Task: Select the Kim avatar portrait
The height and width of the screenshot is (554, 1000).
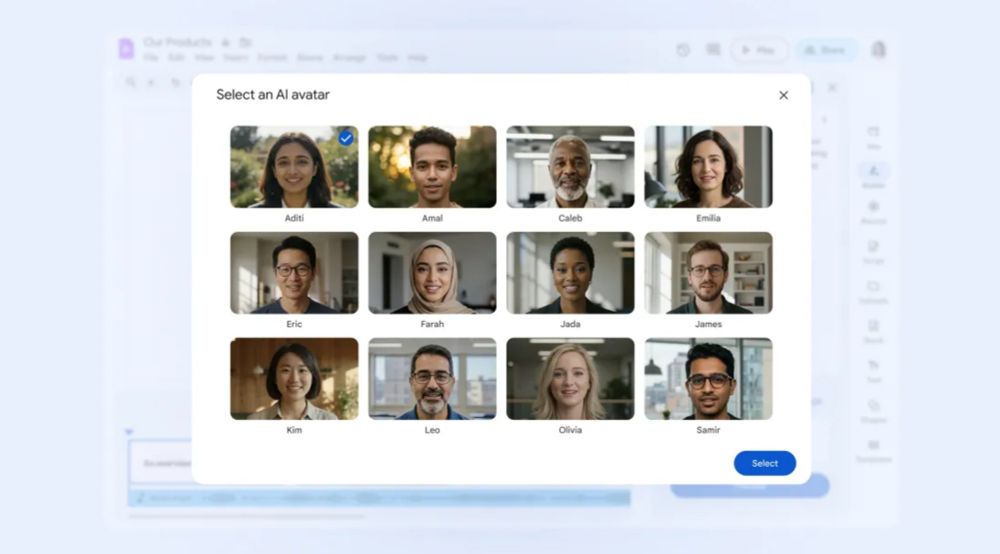Action: [x=294, y=378]
